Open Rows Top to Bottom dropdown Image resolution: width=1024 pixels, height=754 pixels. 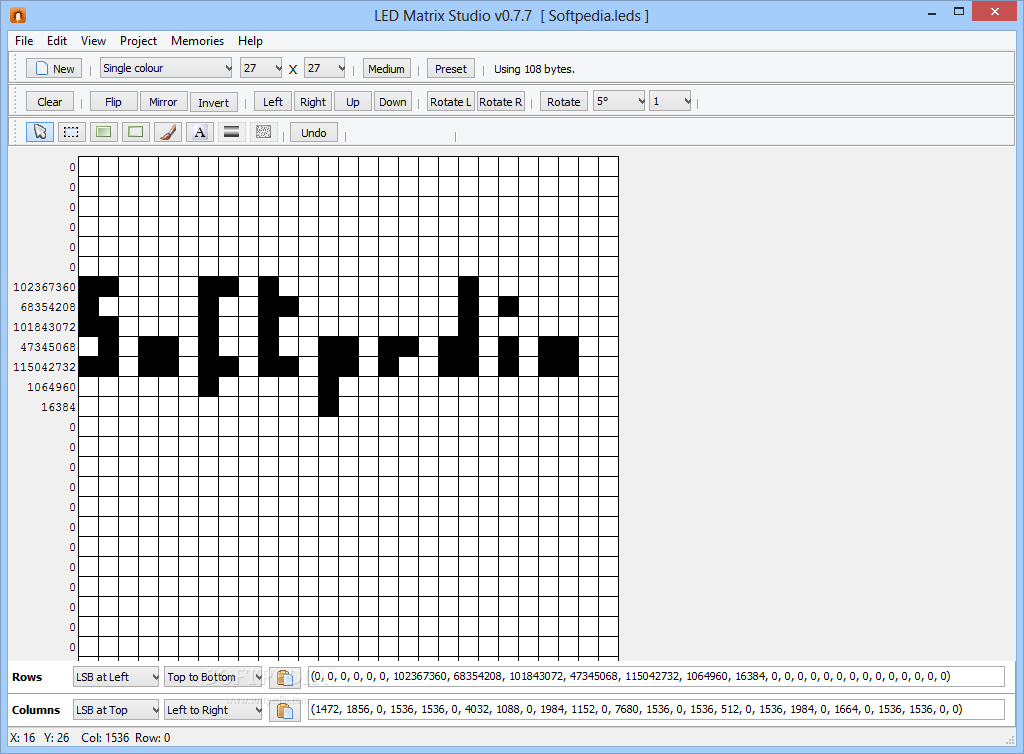click(x=213, y=677)
